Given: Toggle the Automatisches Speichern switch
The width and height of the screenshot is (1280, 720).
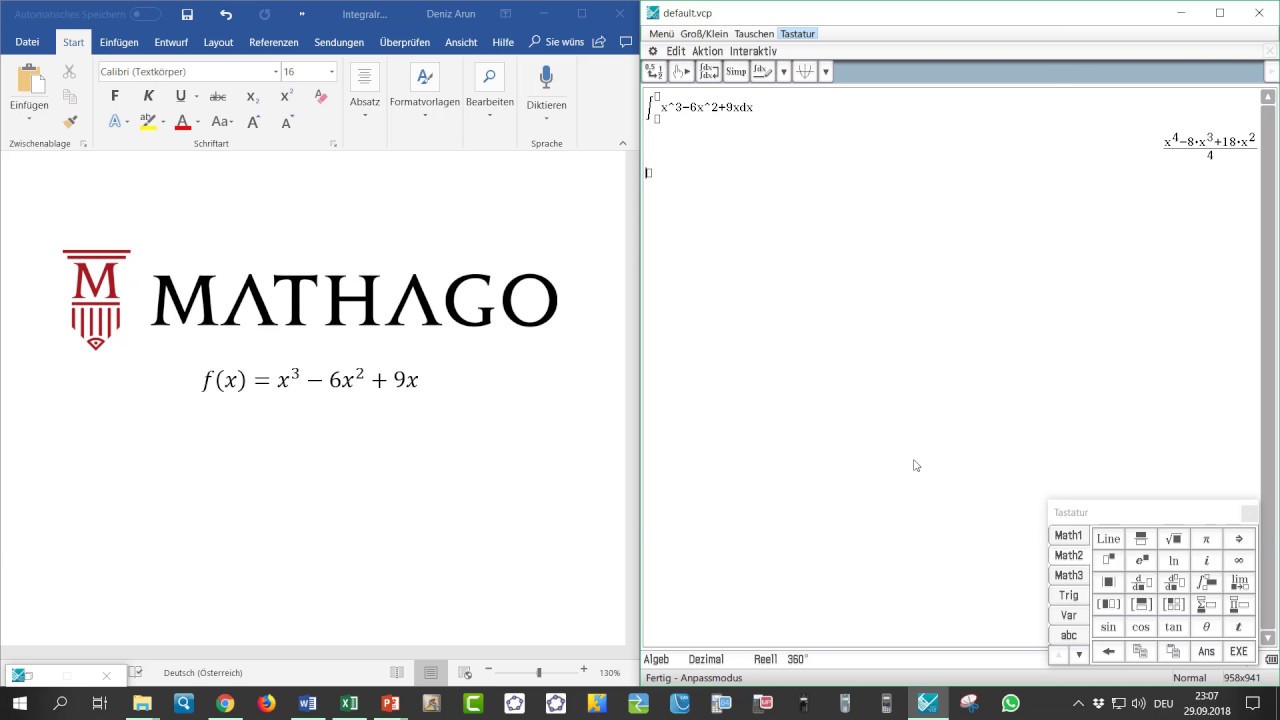Looking at the screenshot, I should pyautogui.click(x=145, y=14).
